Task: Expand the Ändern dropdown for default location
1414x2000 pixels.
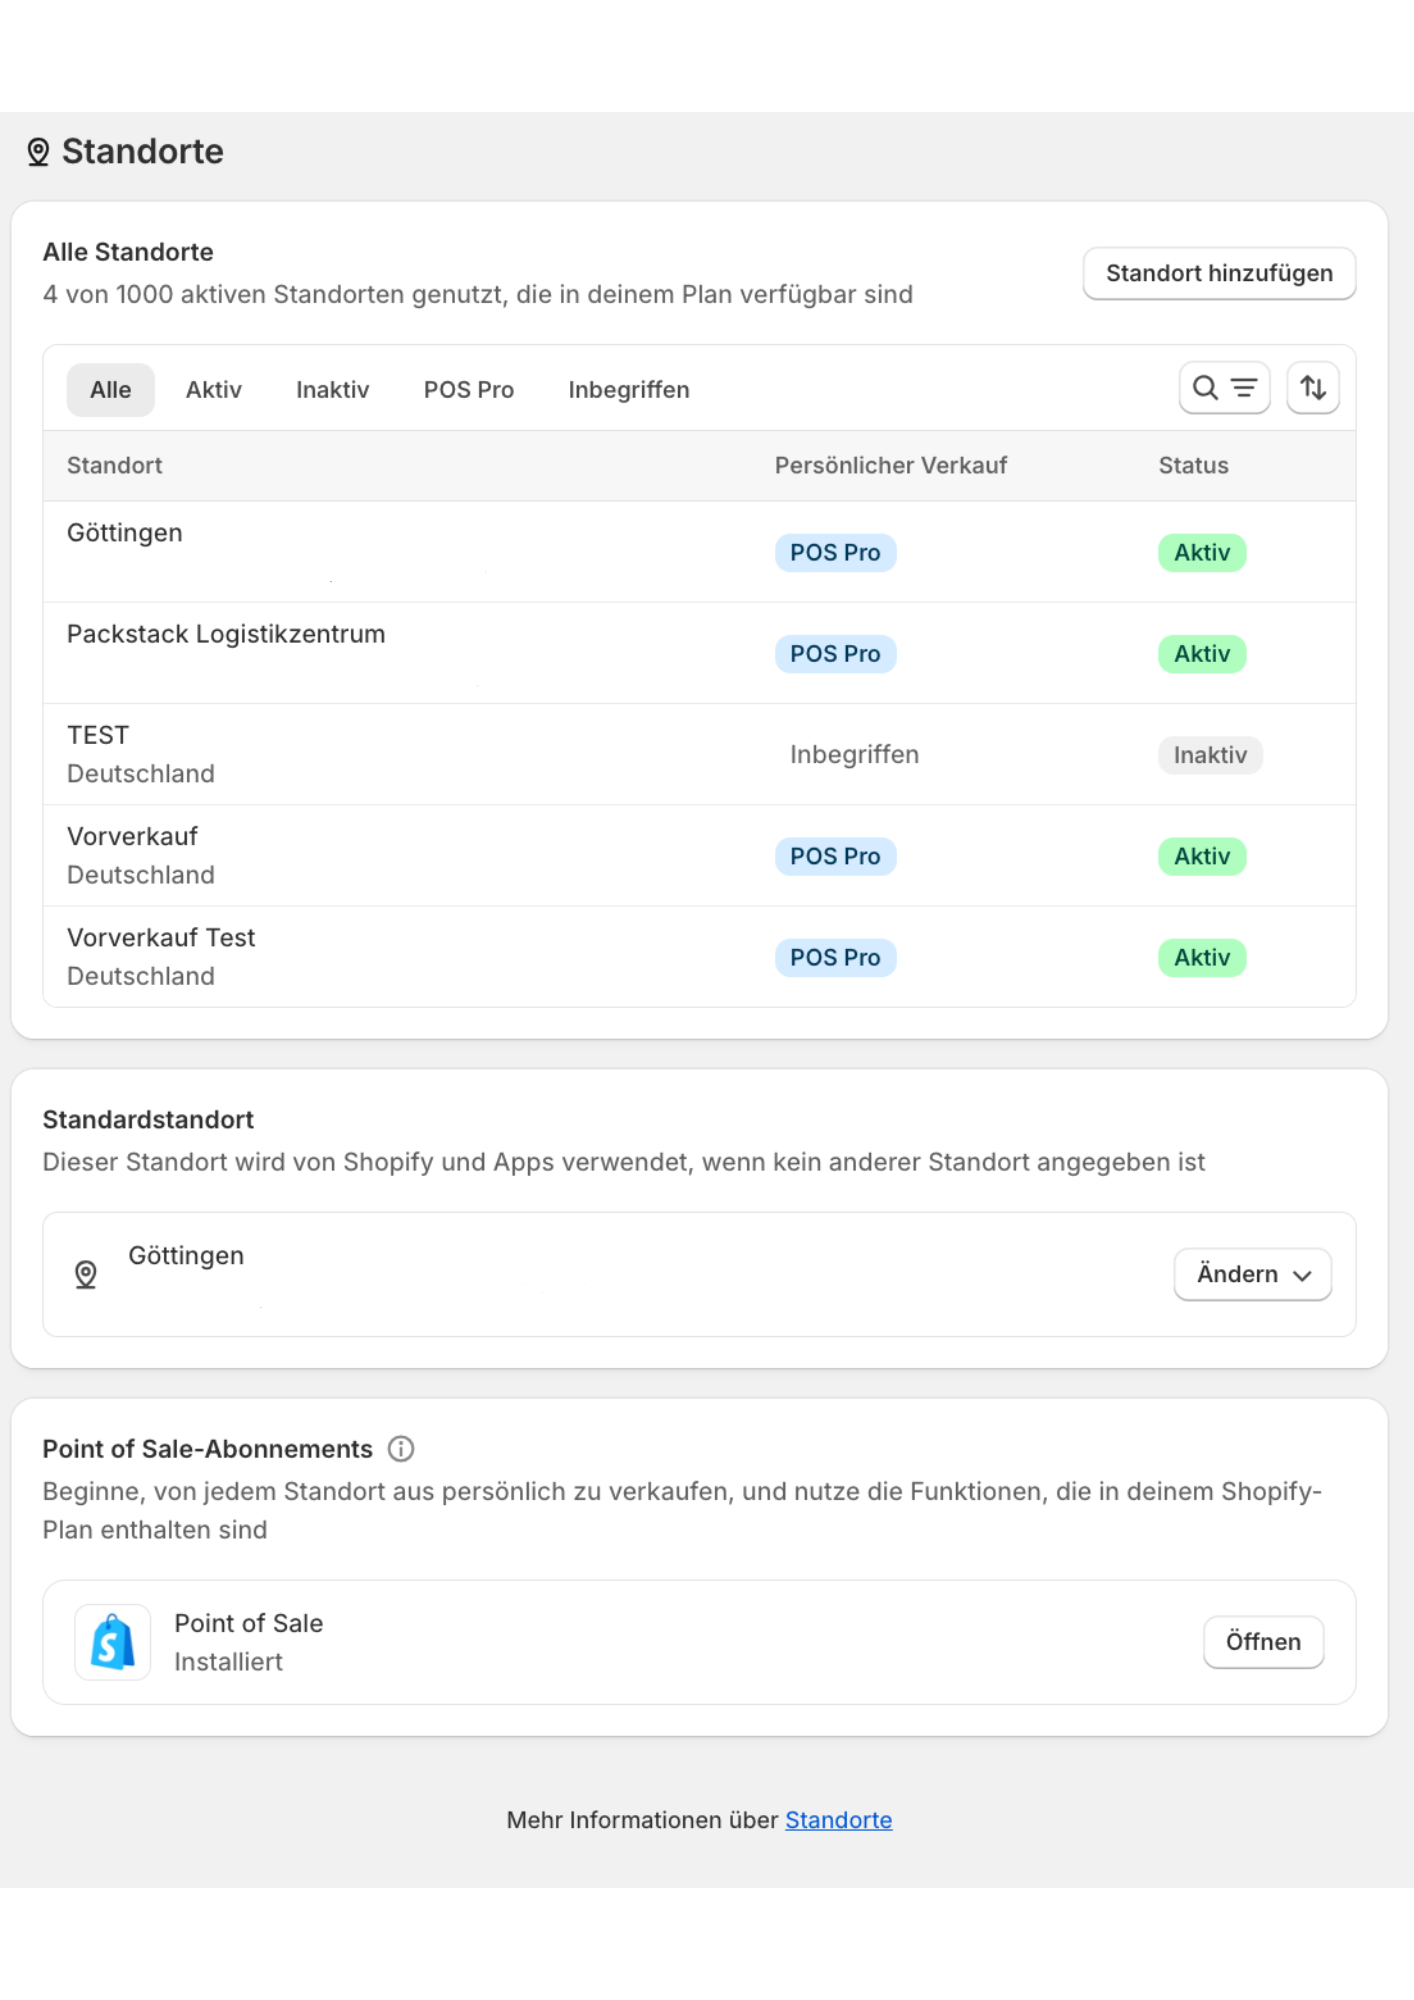Action: [x=1252, y=1274]
